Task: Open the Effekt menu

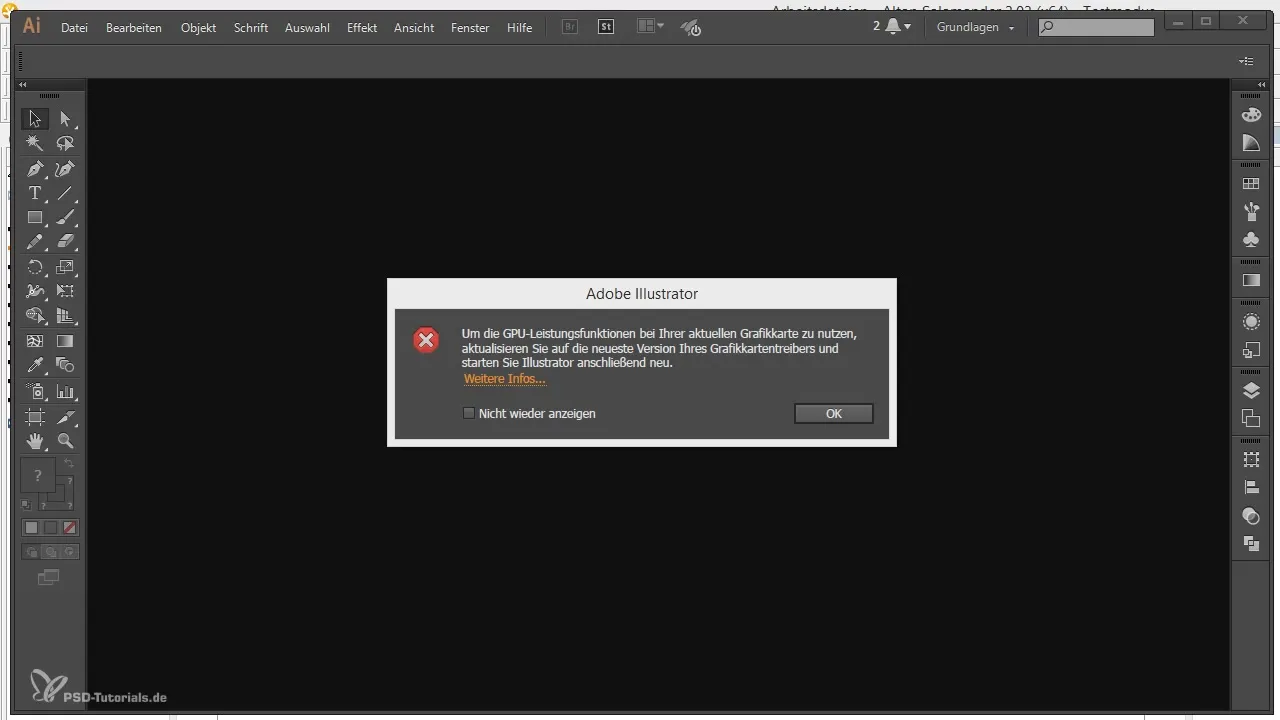Action: pos(362,28)
